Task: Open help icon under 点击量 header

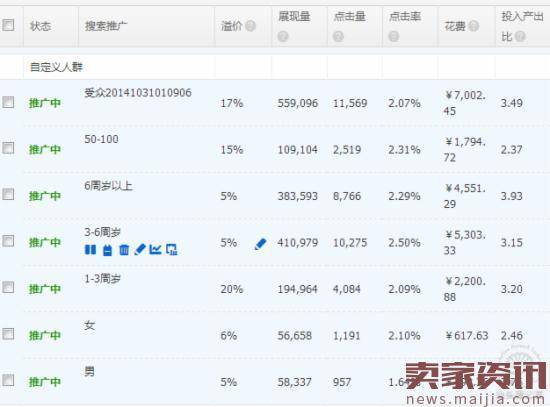Action: click(x=338, y=36)
